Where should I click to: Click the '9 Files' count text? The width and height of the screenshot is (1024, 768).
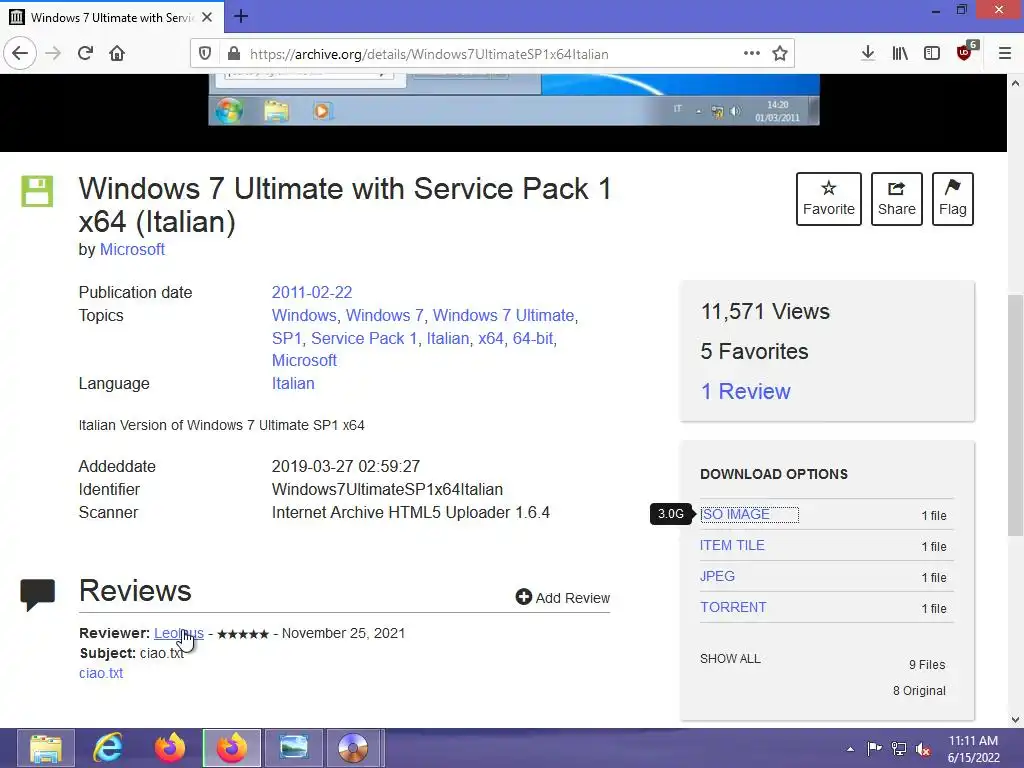pyautogui.click(x=927, y=665)
